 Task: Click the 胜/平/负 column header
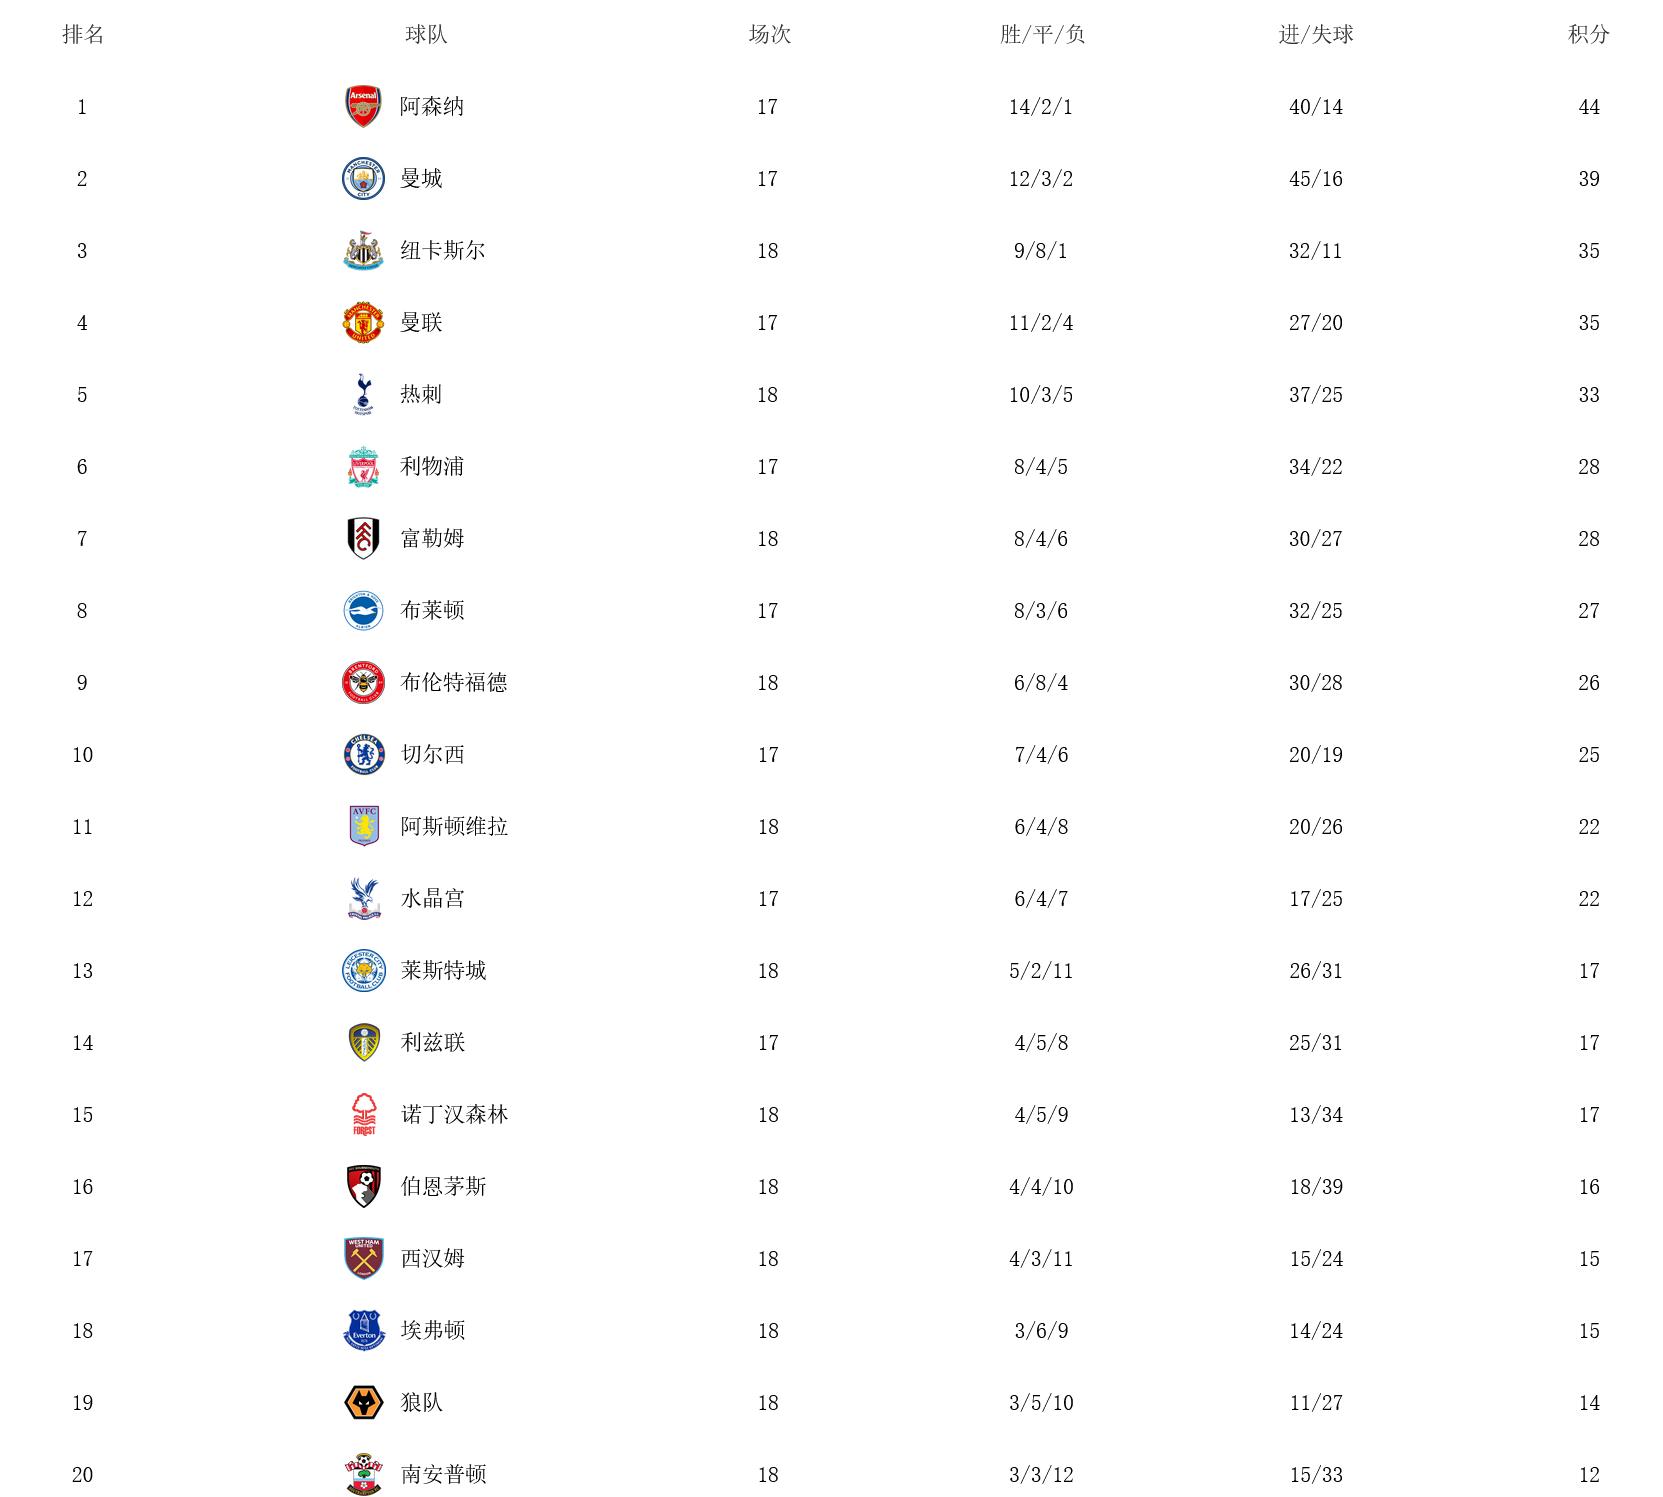[1042, 35]
